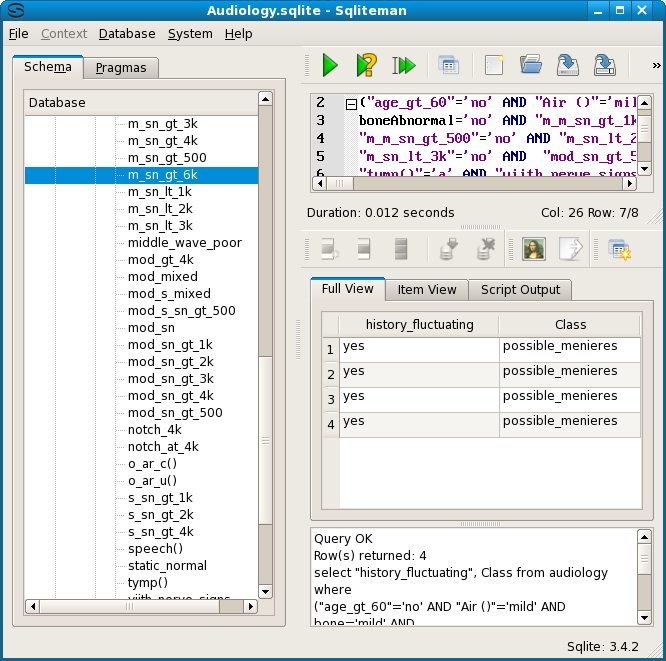The image size is (666, 661).
Task: Save the SQL script with save icon
Action: 567,66
